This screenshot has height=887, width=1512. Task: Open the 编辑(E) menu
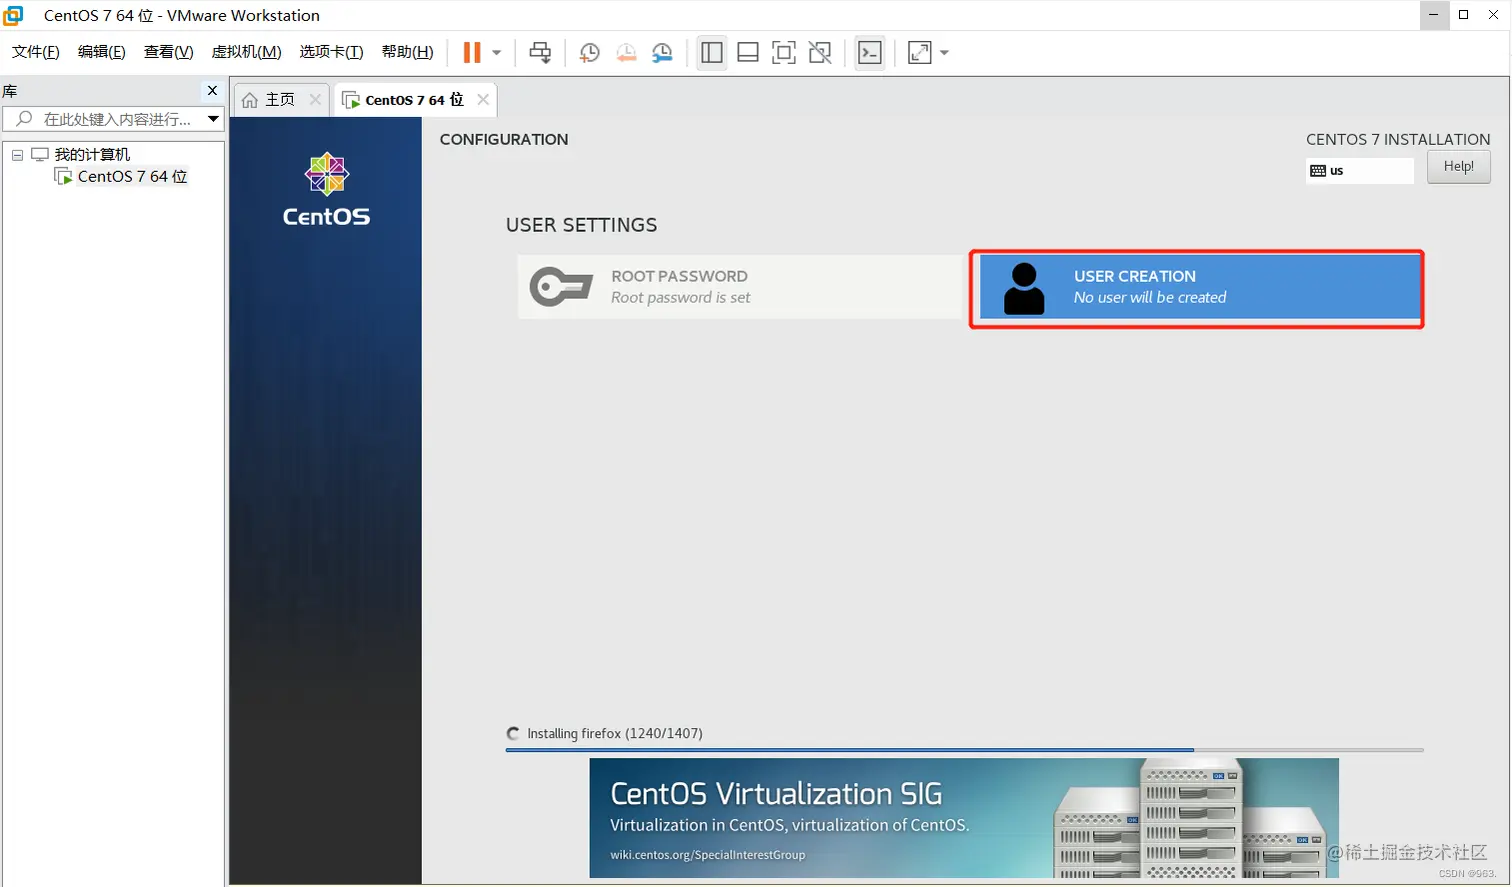pos(102,52)
